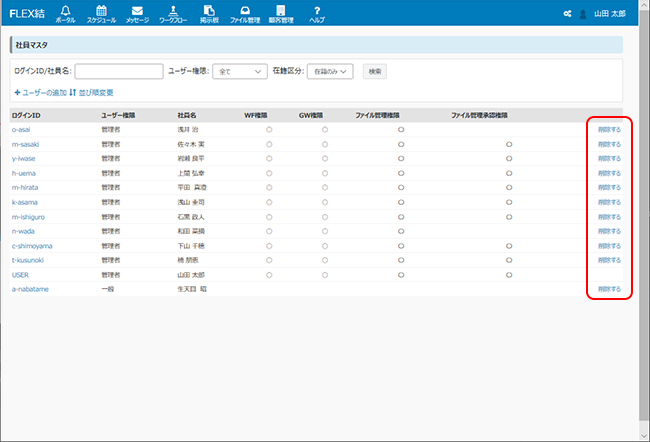Open the m-ishiguro login ID
Screen dimensions: 650x442
pos(28,217)
